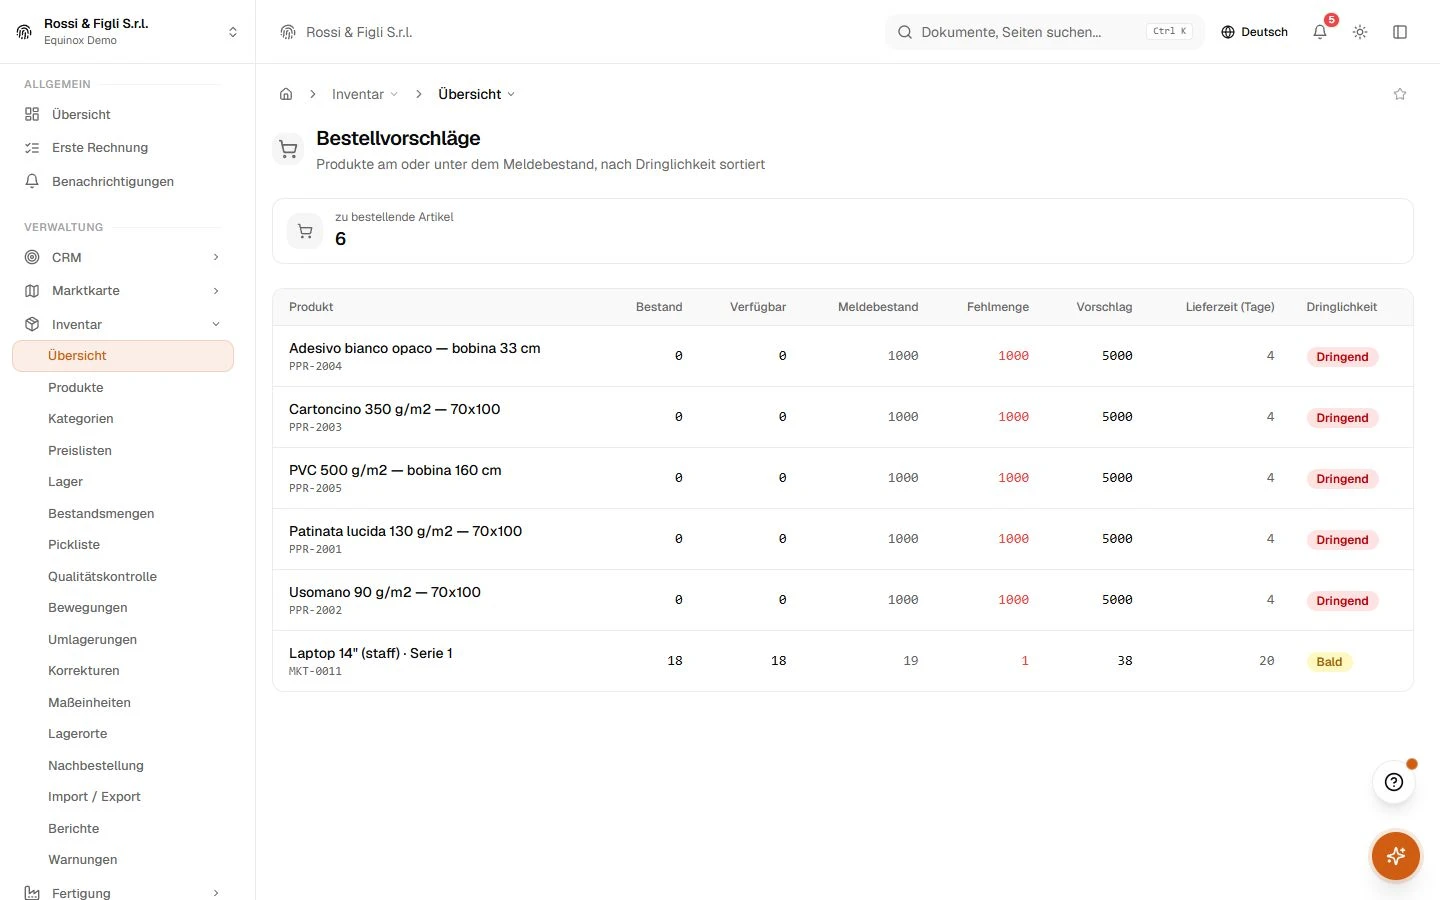1440x900 pixels.
Task: Select the Usomano 90 g/m2 — 70x100 row
Action: point(843,600)
